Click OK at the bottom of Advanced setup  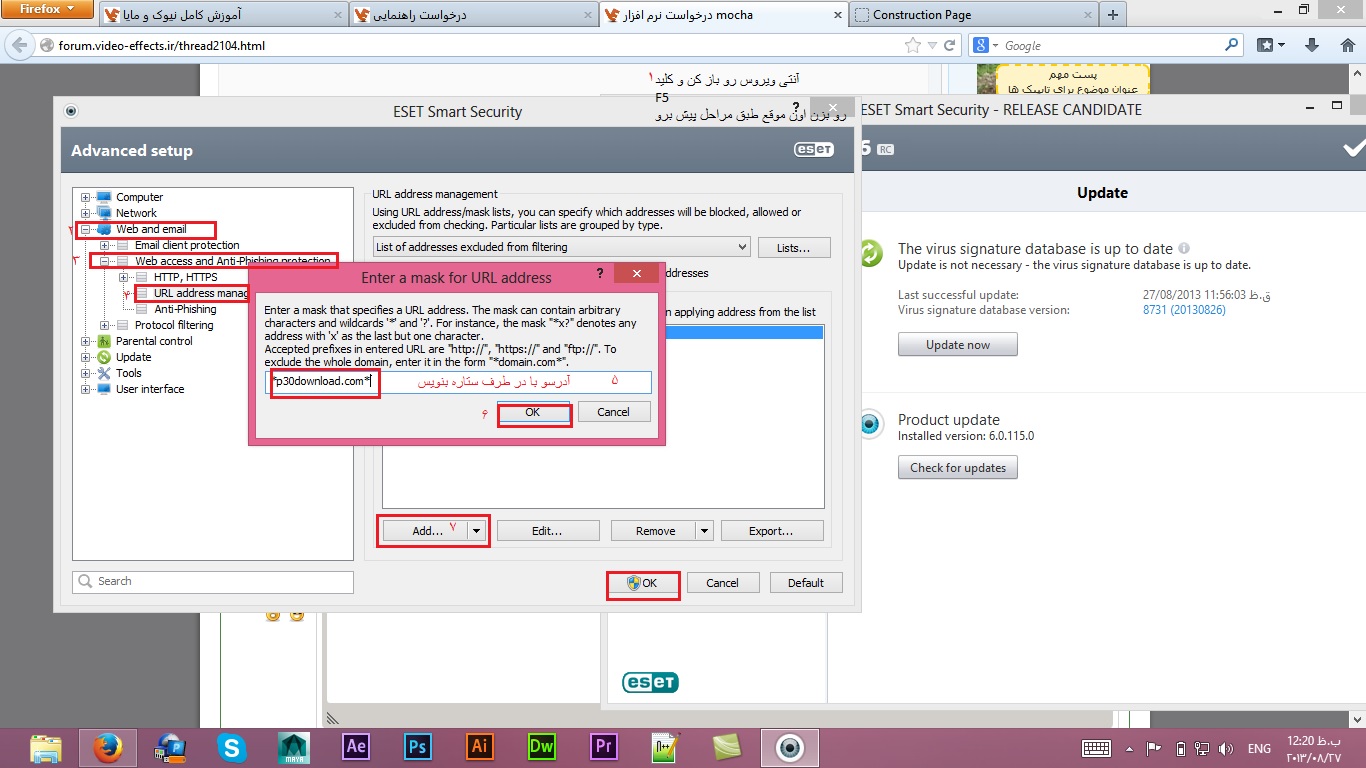coord(643,583)
